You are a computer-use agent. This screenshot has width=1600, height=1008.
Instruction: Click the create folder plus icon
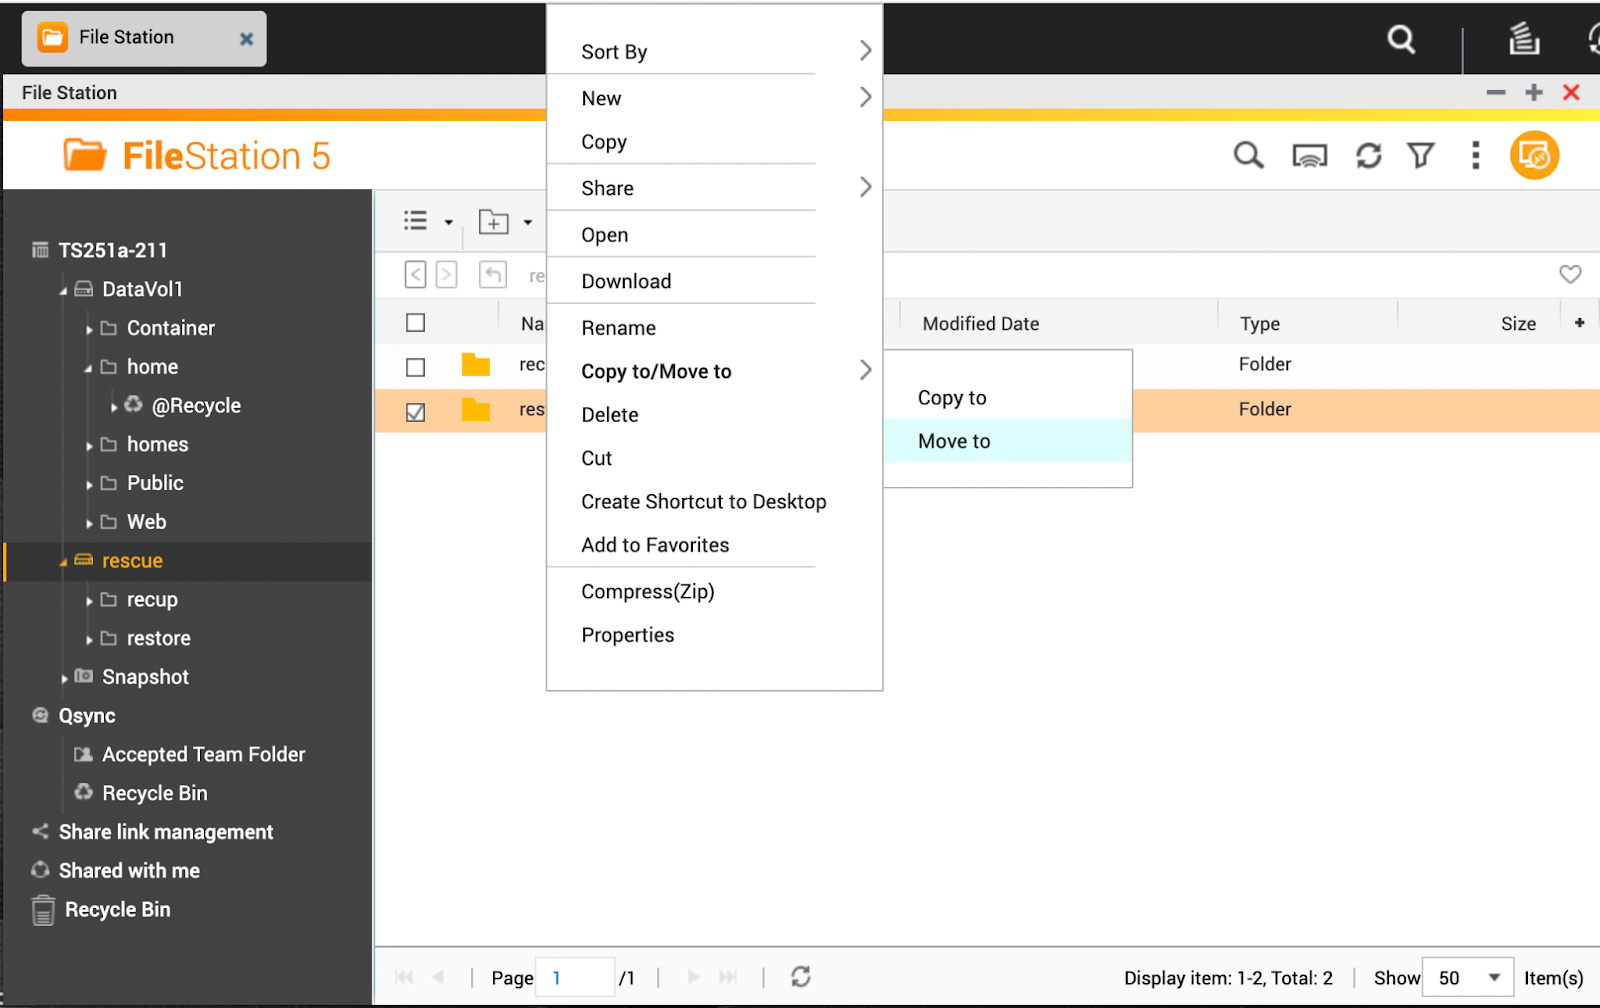click(494, 222)
